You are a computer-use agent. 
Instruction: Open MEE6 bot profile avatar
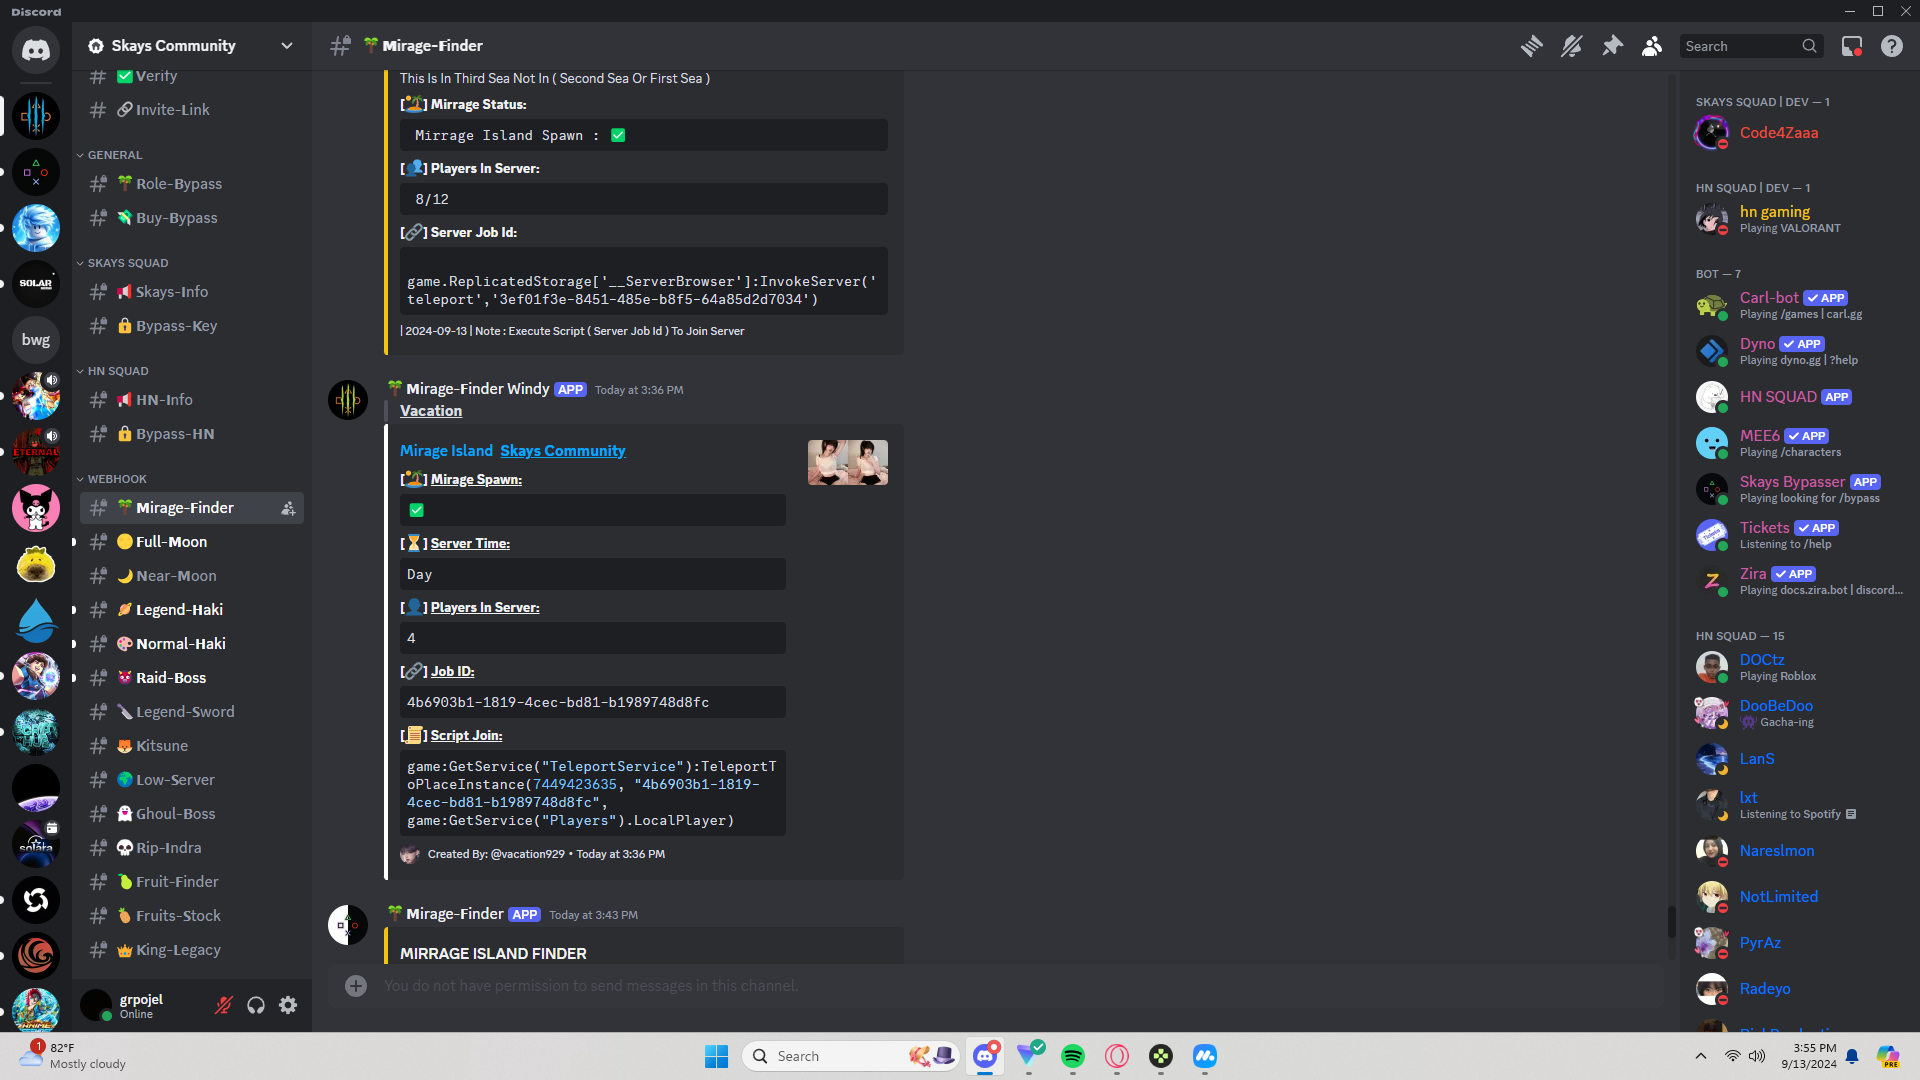click(1712, 443)
